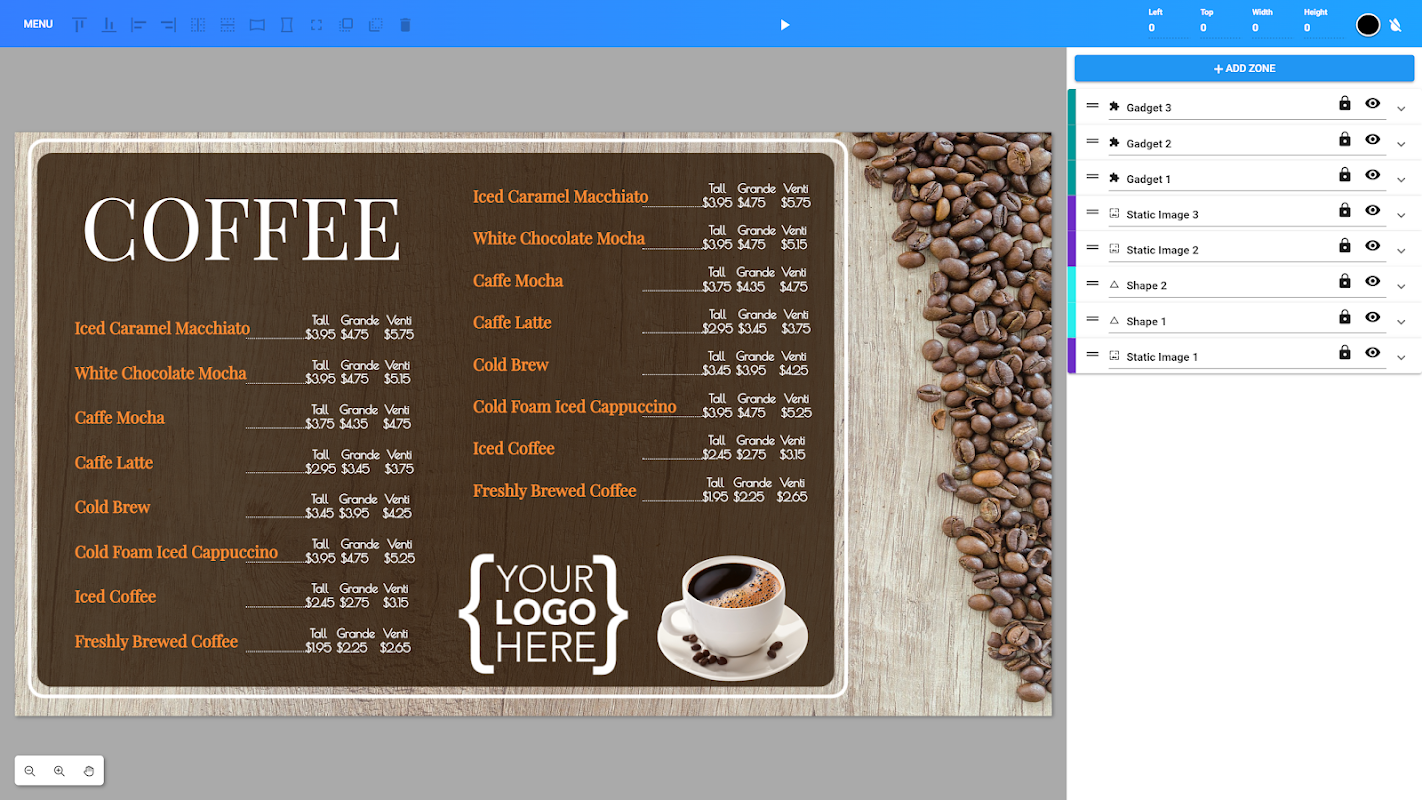
Task: Expand Gadget 3 zone options
Action: 1401,109
